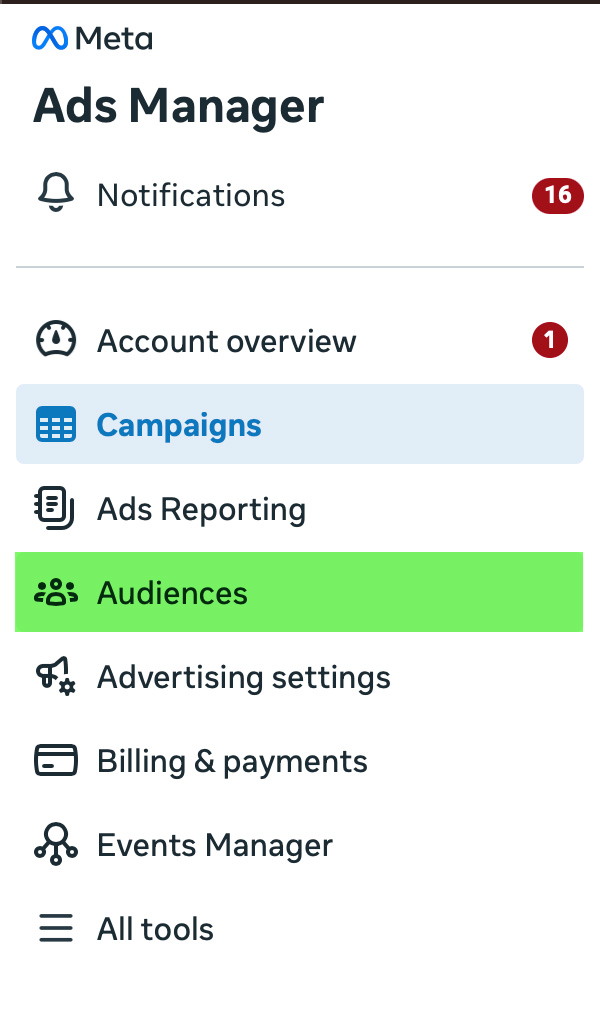
Task: Click the Account overview gauge icon
Action: click(56, 340)
